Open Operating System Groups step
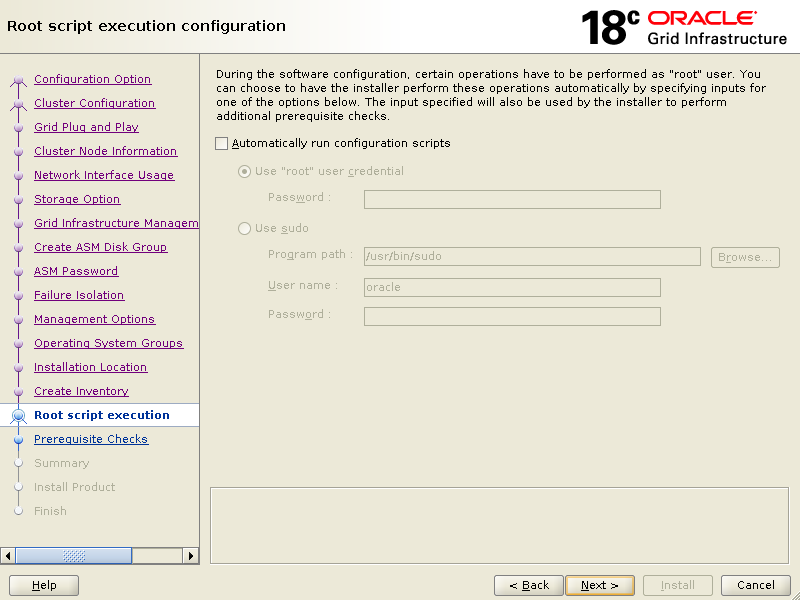This screenshot has width=800, height=600. [x=108, y=343]
